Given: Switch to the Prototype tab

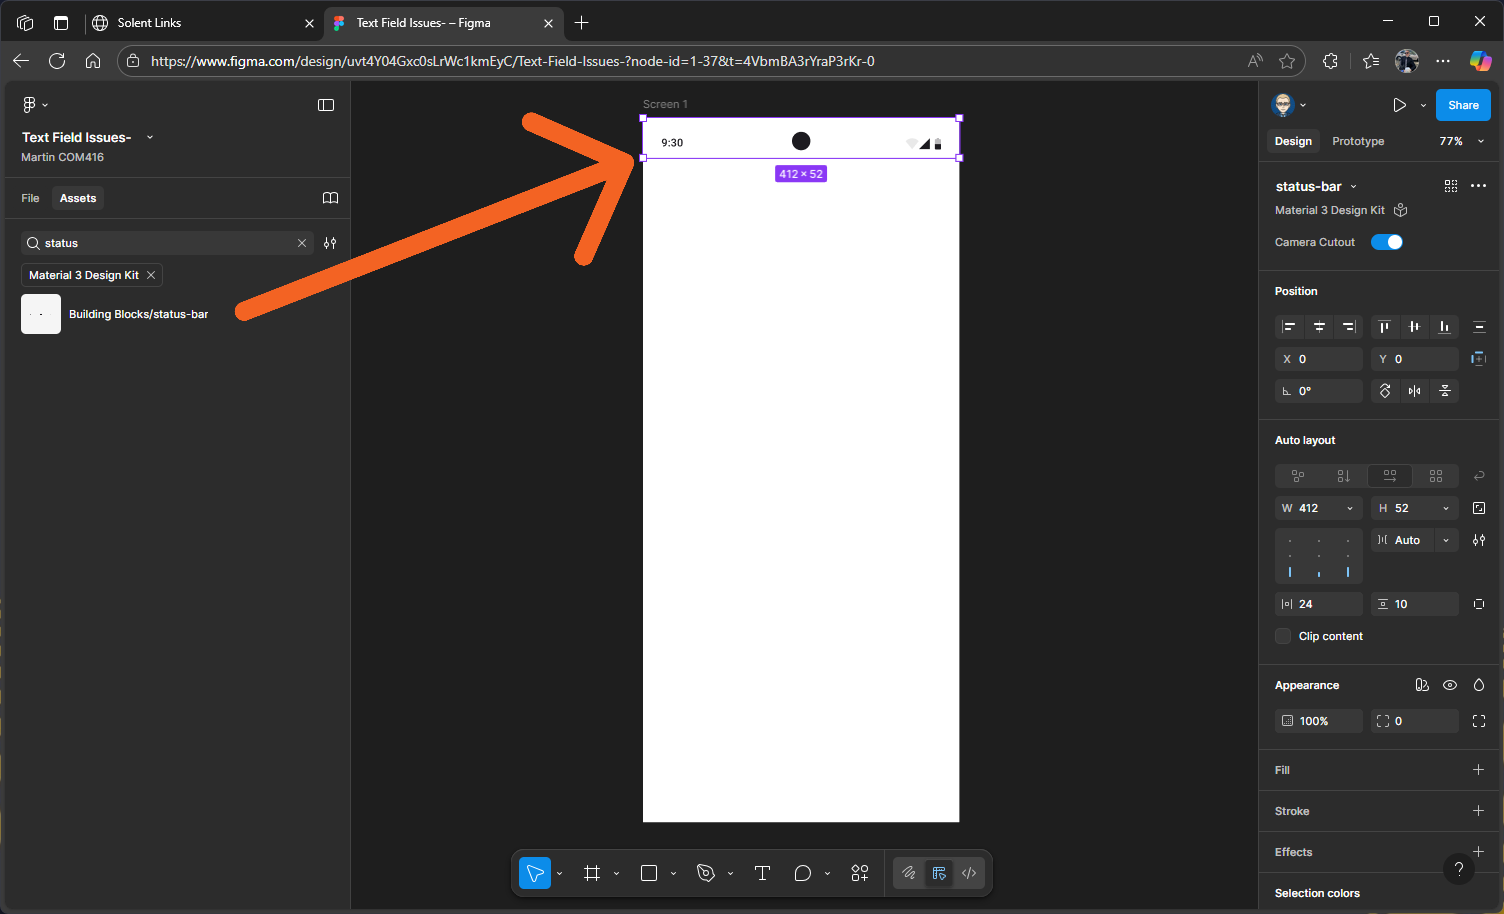Looking at the screenshot, I should point(1358,141).
